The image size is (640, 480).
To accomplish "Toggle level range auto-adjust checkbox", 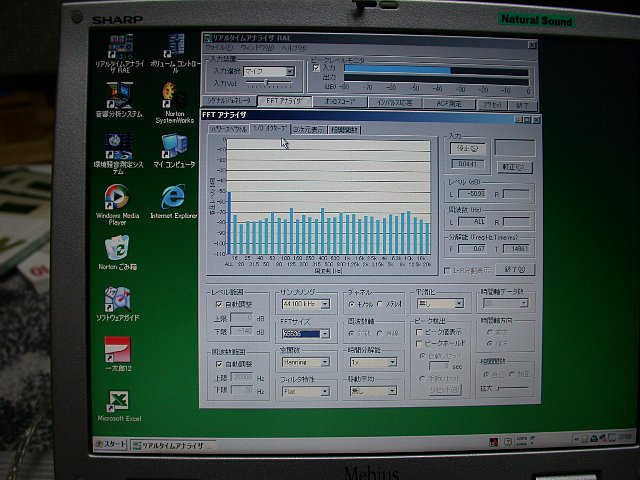I will pyautogui.click(x=219, y=303).
